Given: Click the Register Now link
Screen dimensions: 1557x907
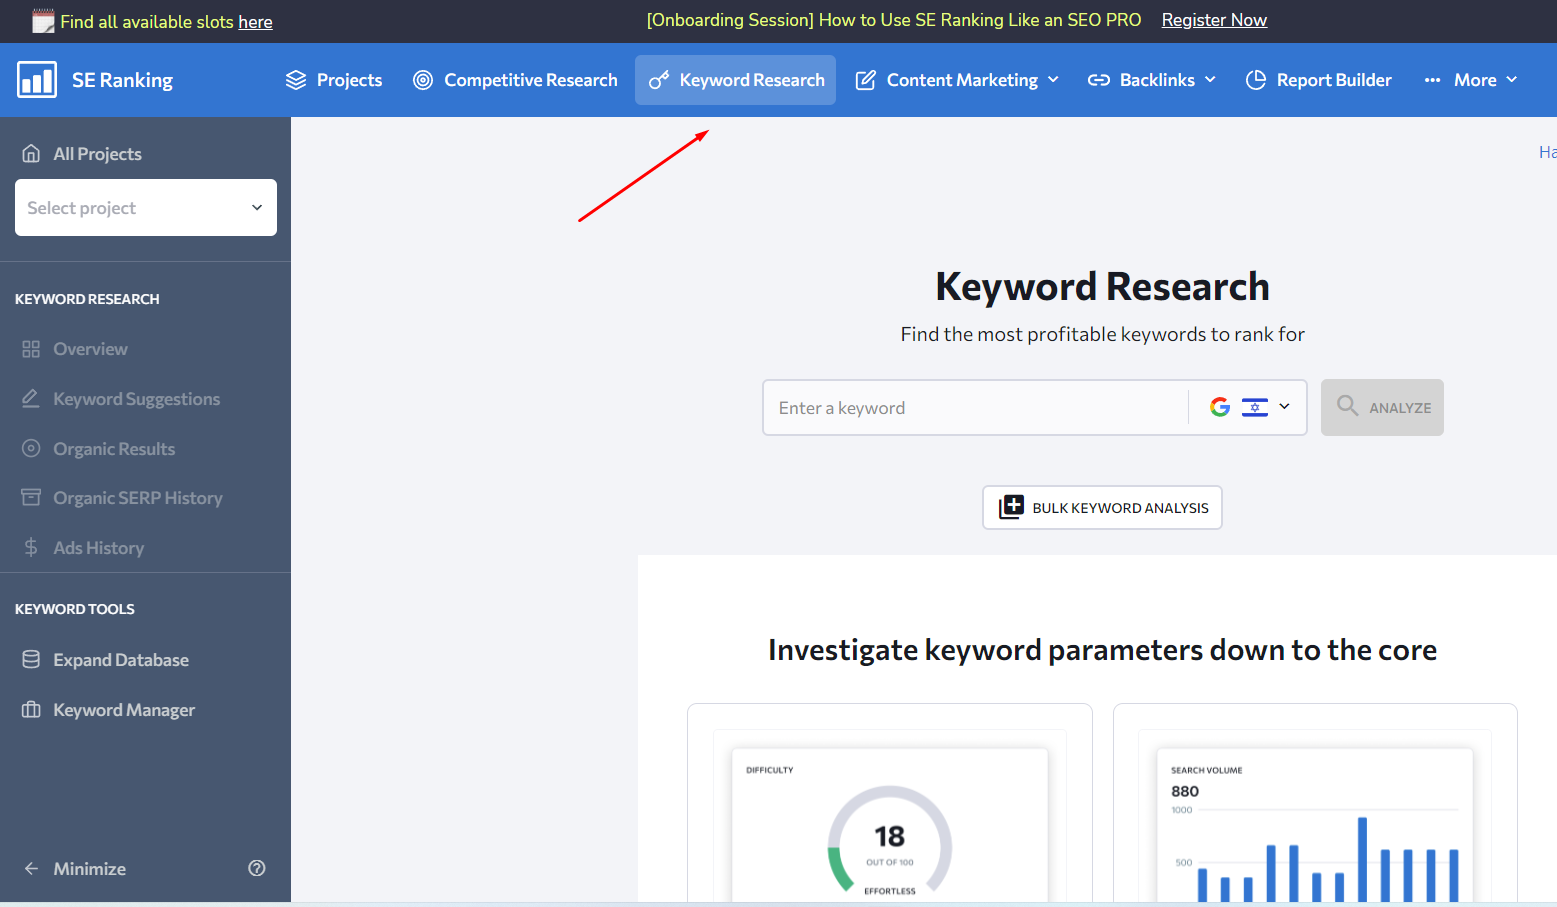Looking at the screenshot, I should 1214,20.
